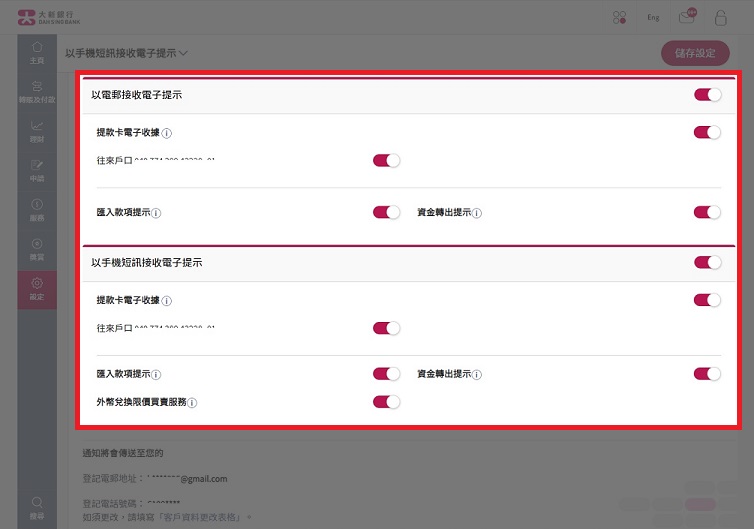Screen dimensions: 754x529
Task: Open the Dah Sing Bank logo
Action: (49, 18)
